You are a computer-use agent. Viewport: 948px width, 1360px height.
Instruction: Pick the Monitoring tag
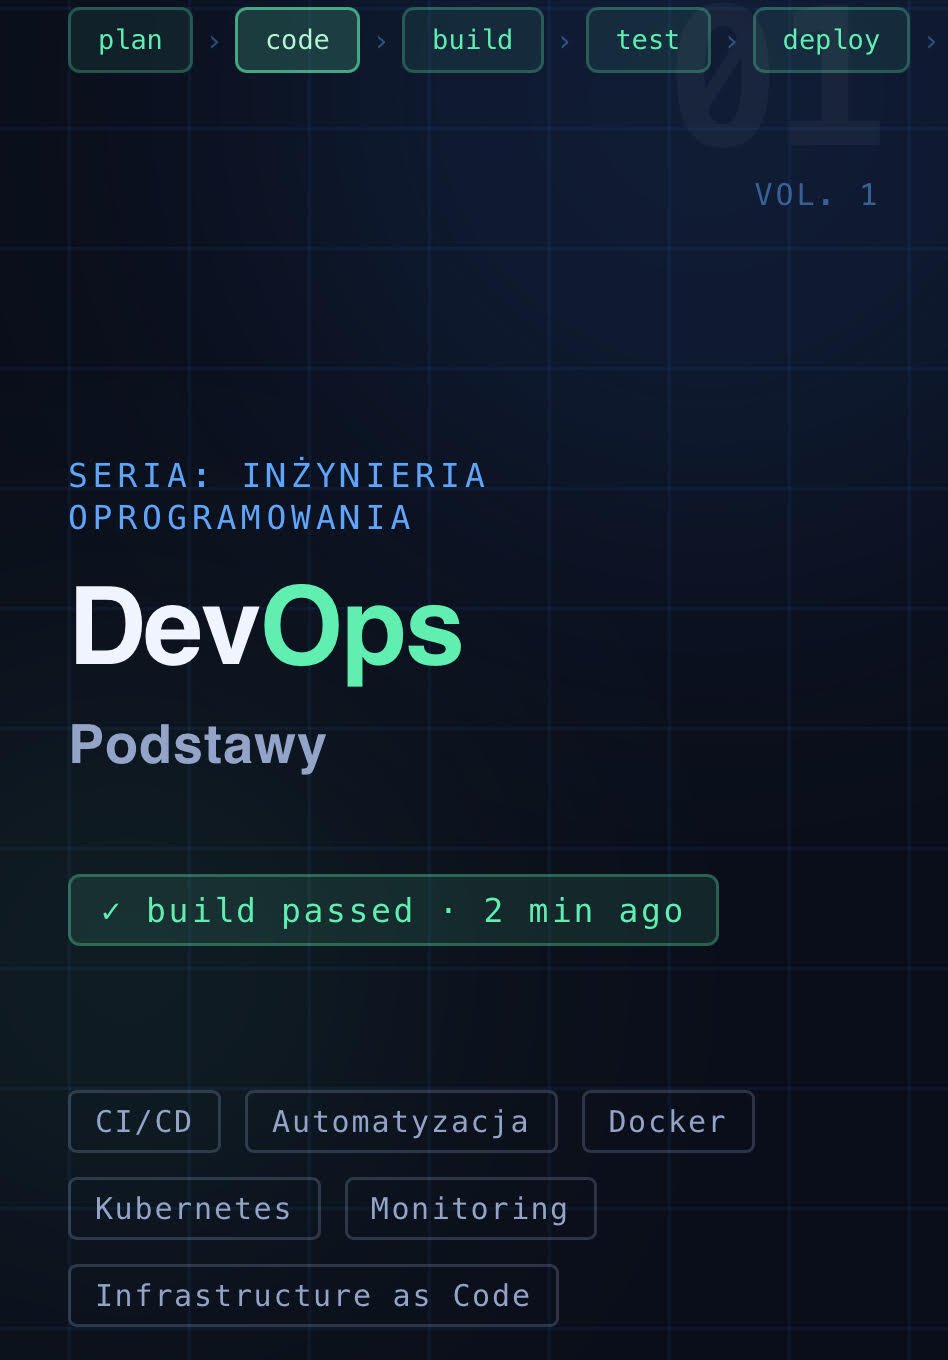pyautogui.click(x=470, y=1208)
